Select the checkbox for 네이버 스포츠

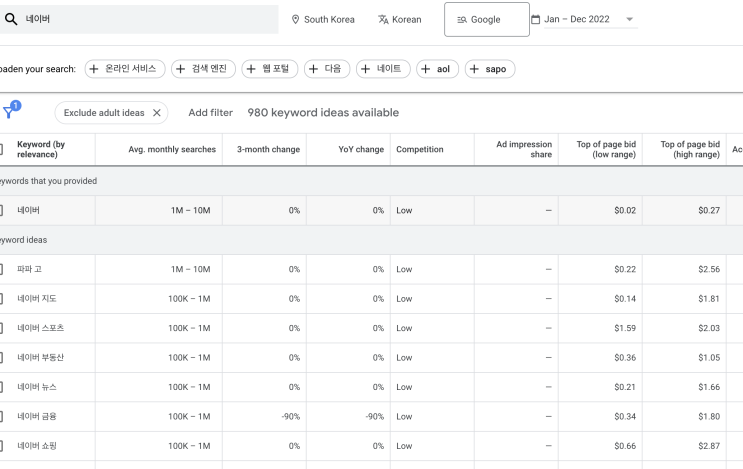point(1,328)
